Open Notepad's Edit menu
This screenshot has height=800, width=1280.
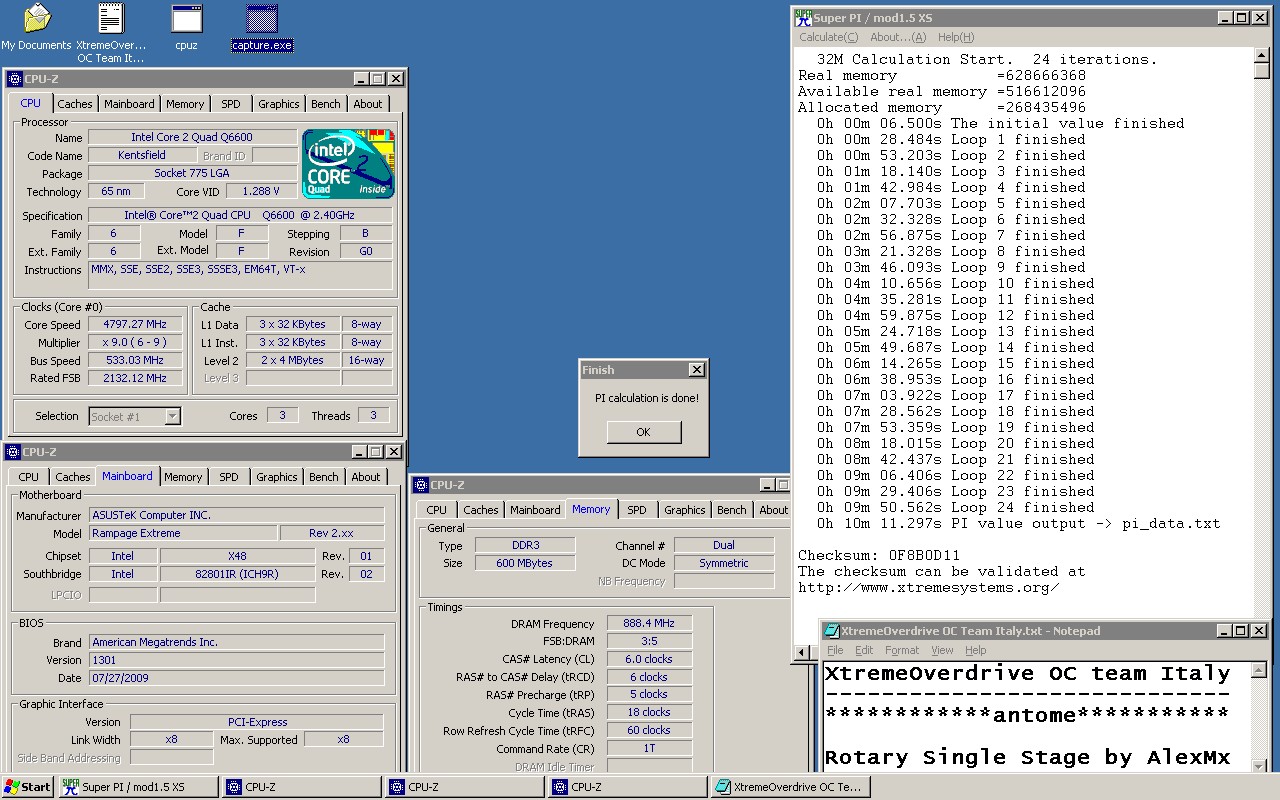point(864,650)
